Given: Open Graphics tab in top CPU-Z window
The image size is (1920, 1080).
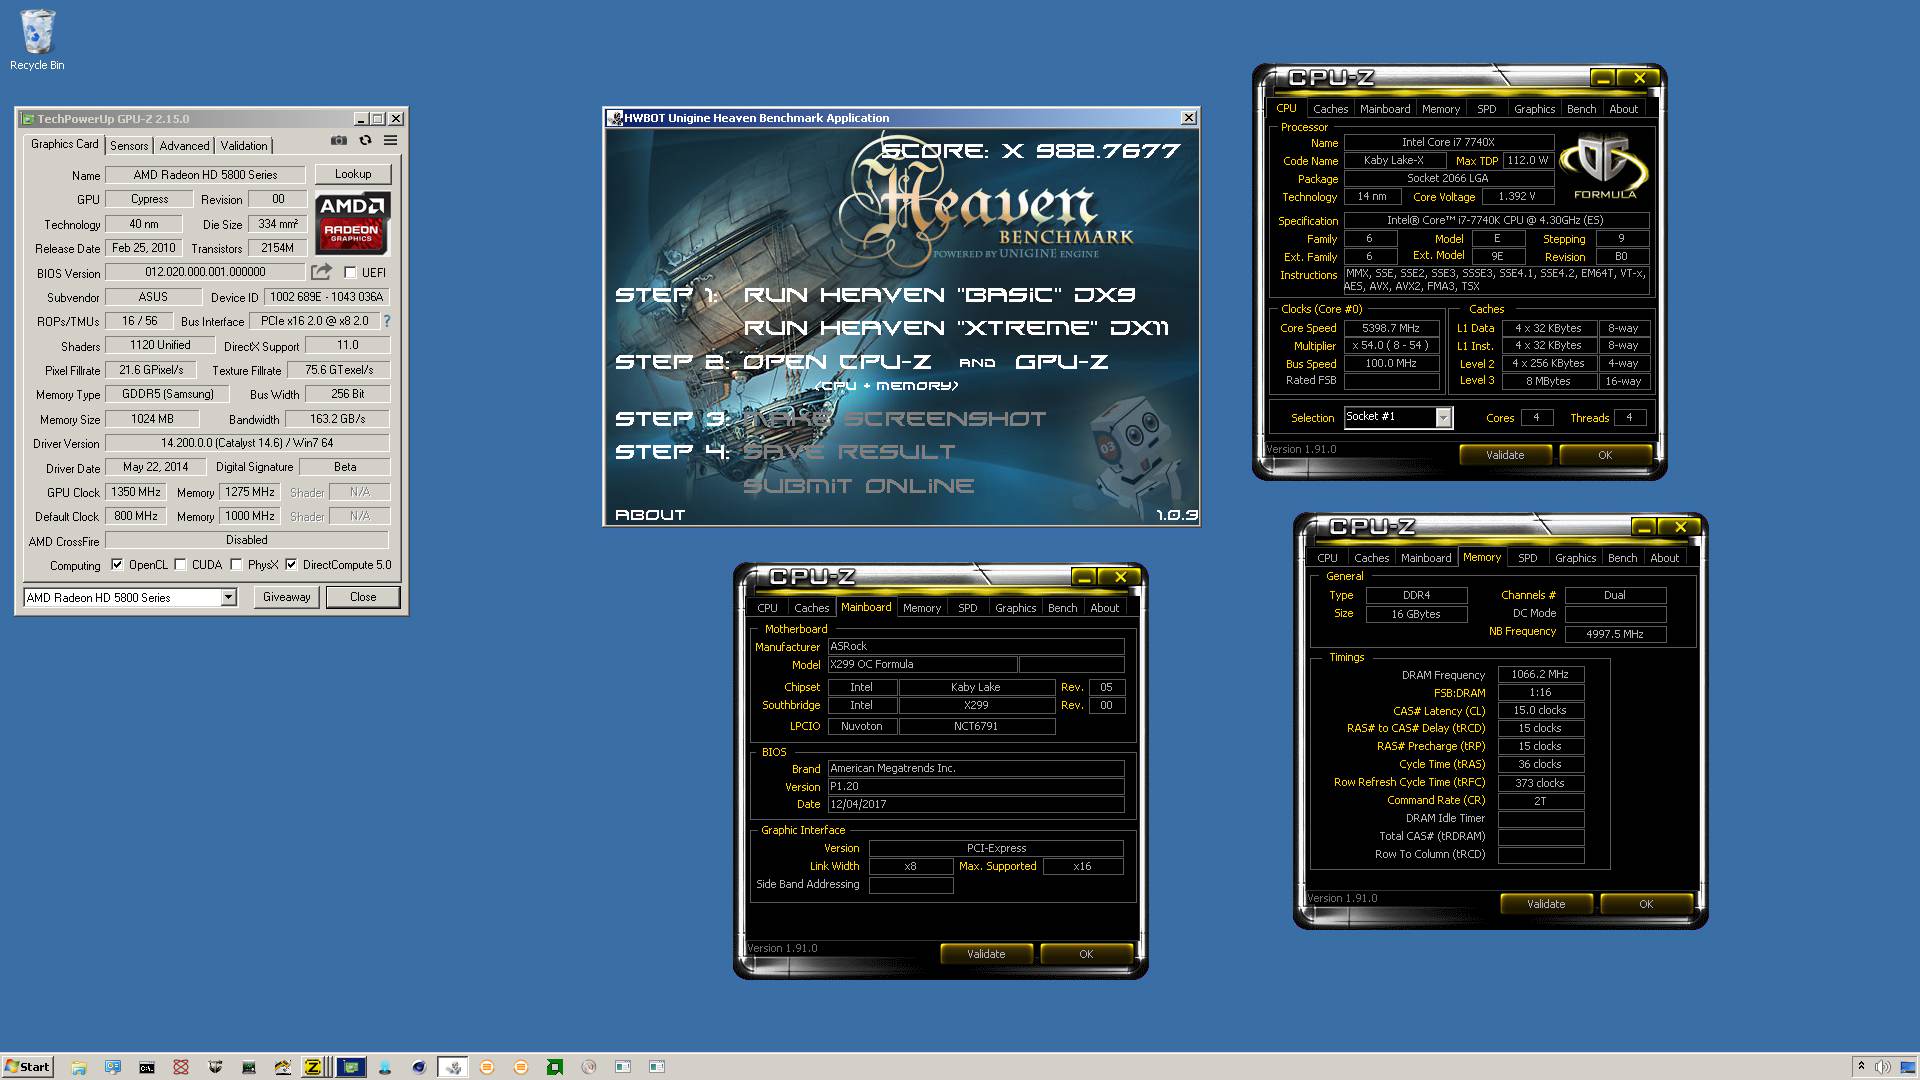Looking at the screenshot, I should (x=1534, y=109).
